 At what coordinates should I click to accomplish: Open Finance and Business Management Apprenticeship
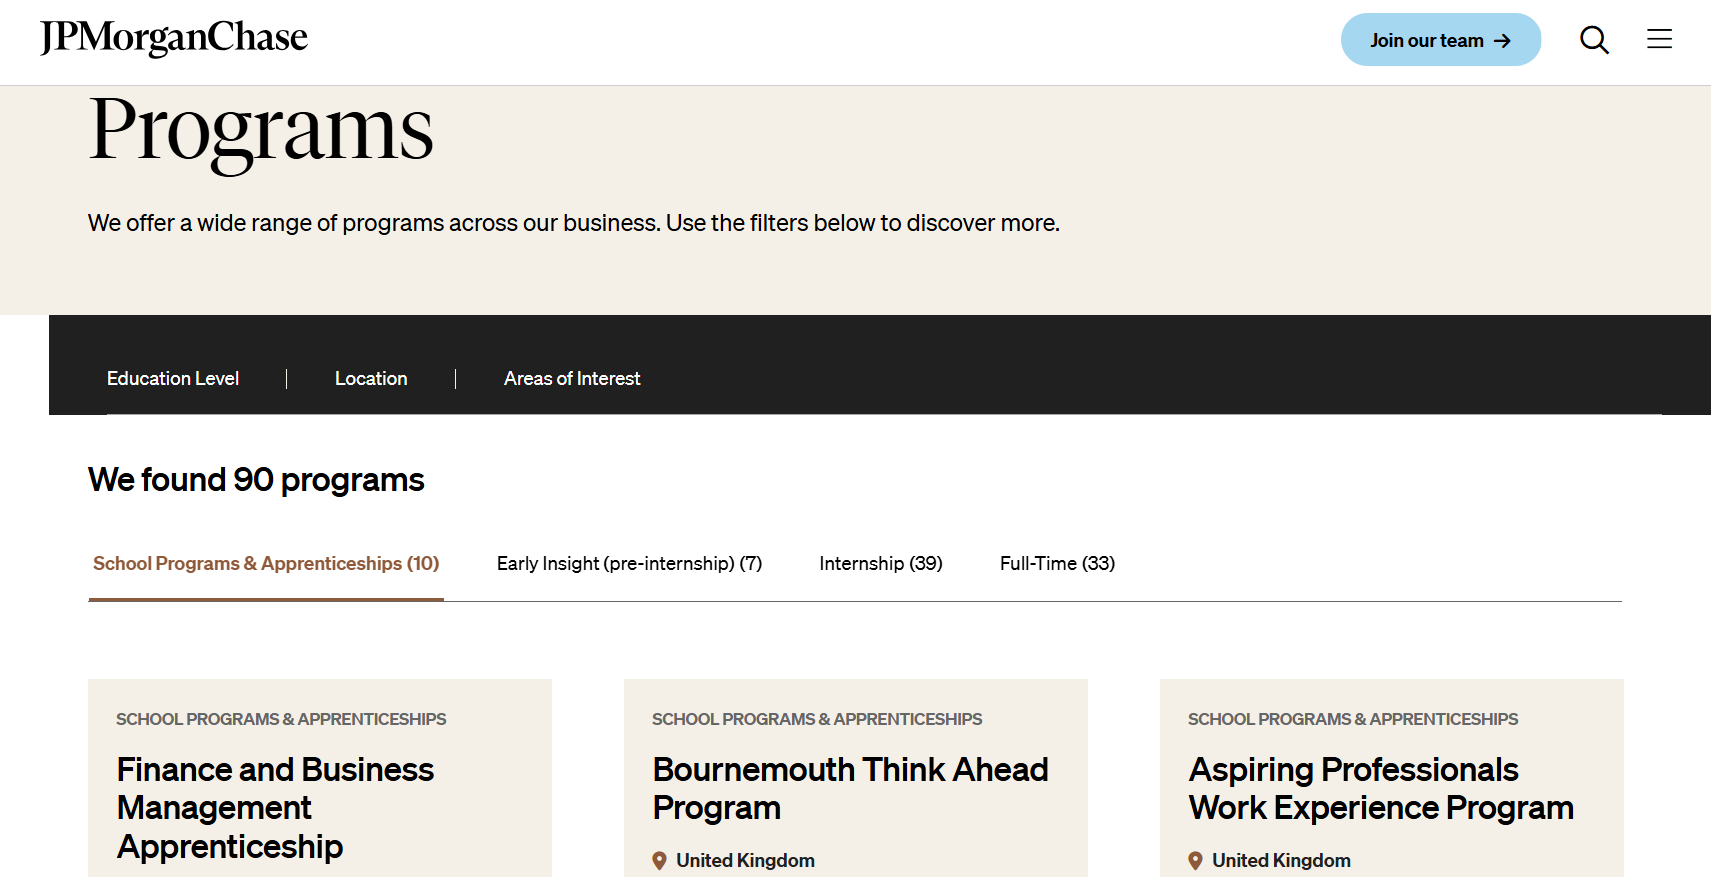[x=275, y=808]
